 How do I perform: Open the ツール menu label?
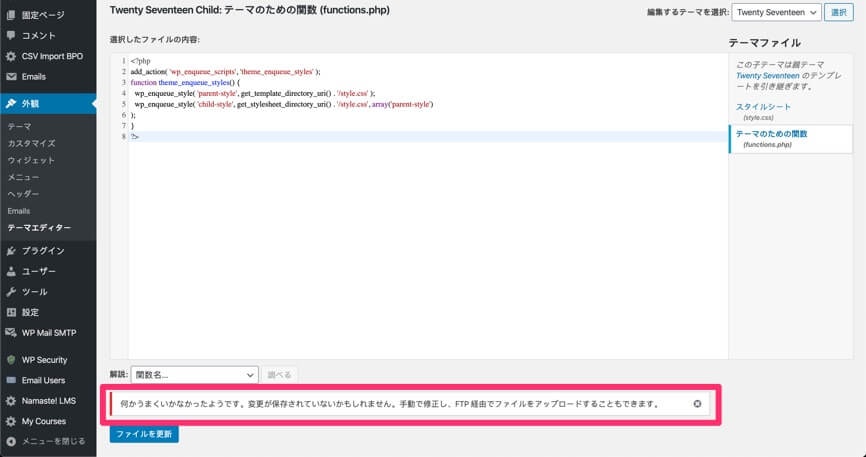tap(34, 292)
